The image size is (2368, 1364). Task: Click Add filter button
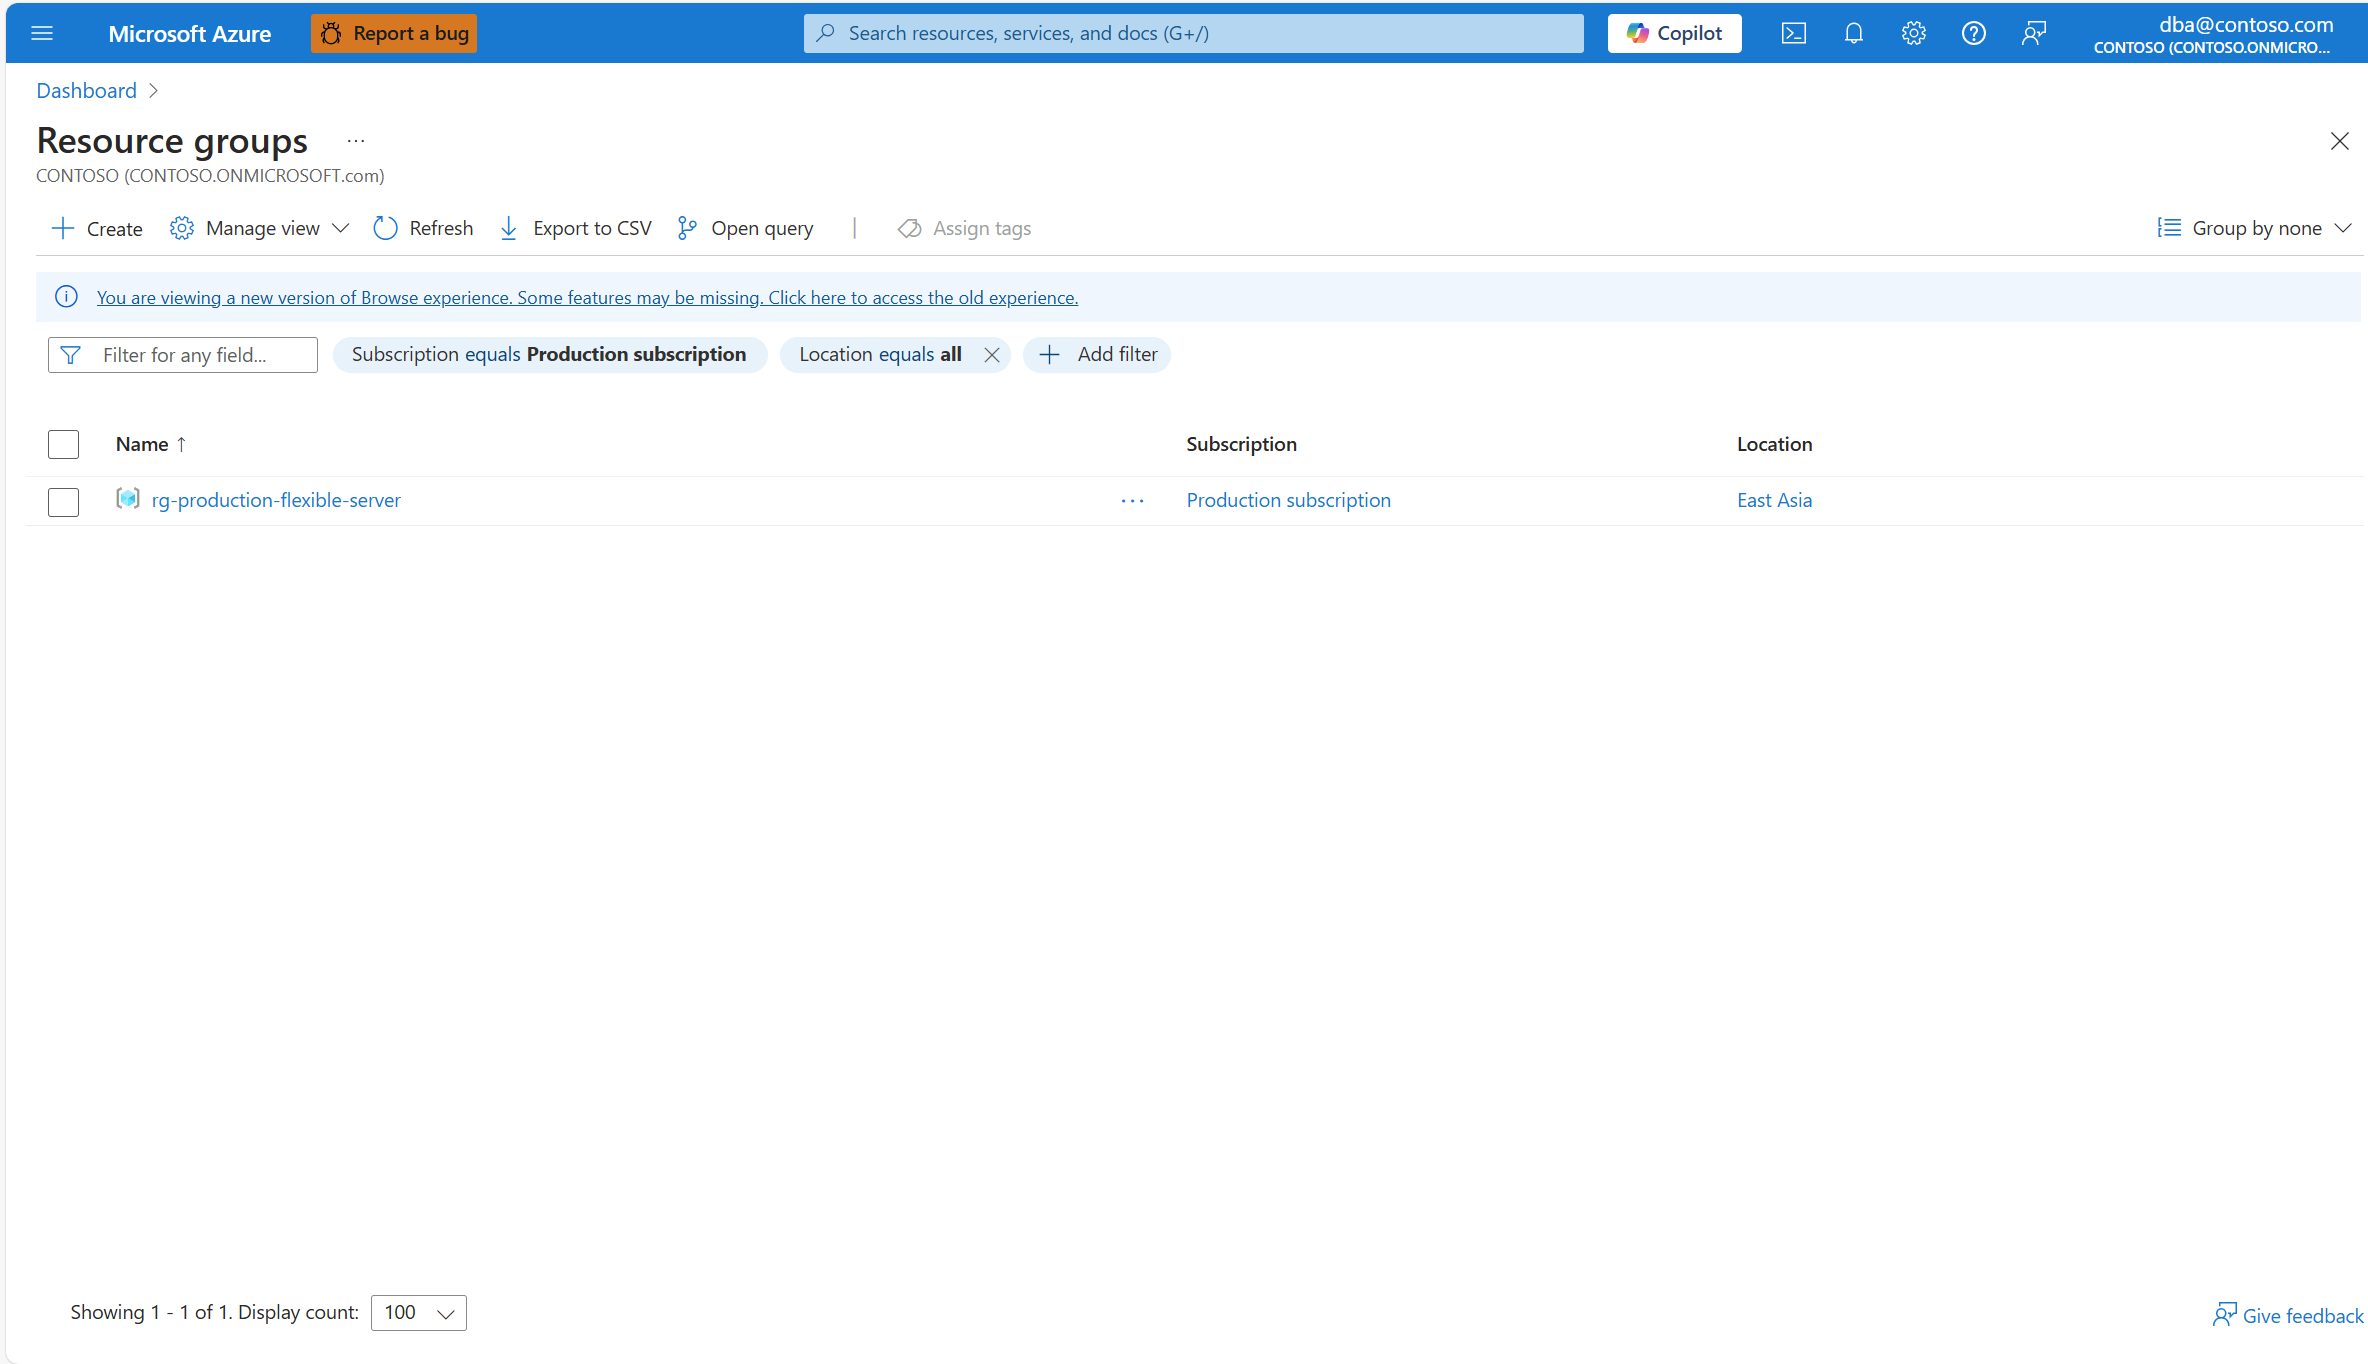[1097, 355]
